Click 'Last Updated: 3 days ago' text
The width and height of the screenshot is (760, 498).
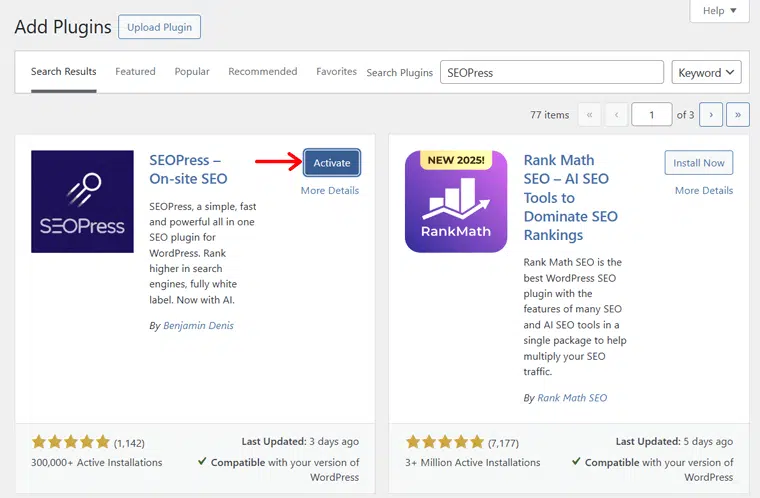[300, 442]
